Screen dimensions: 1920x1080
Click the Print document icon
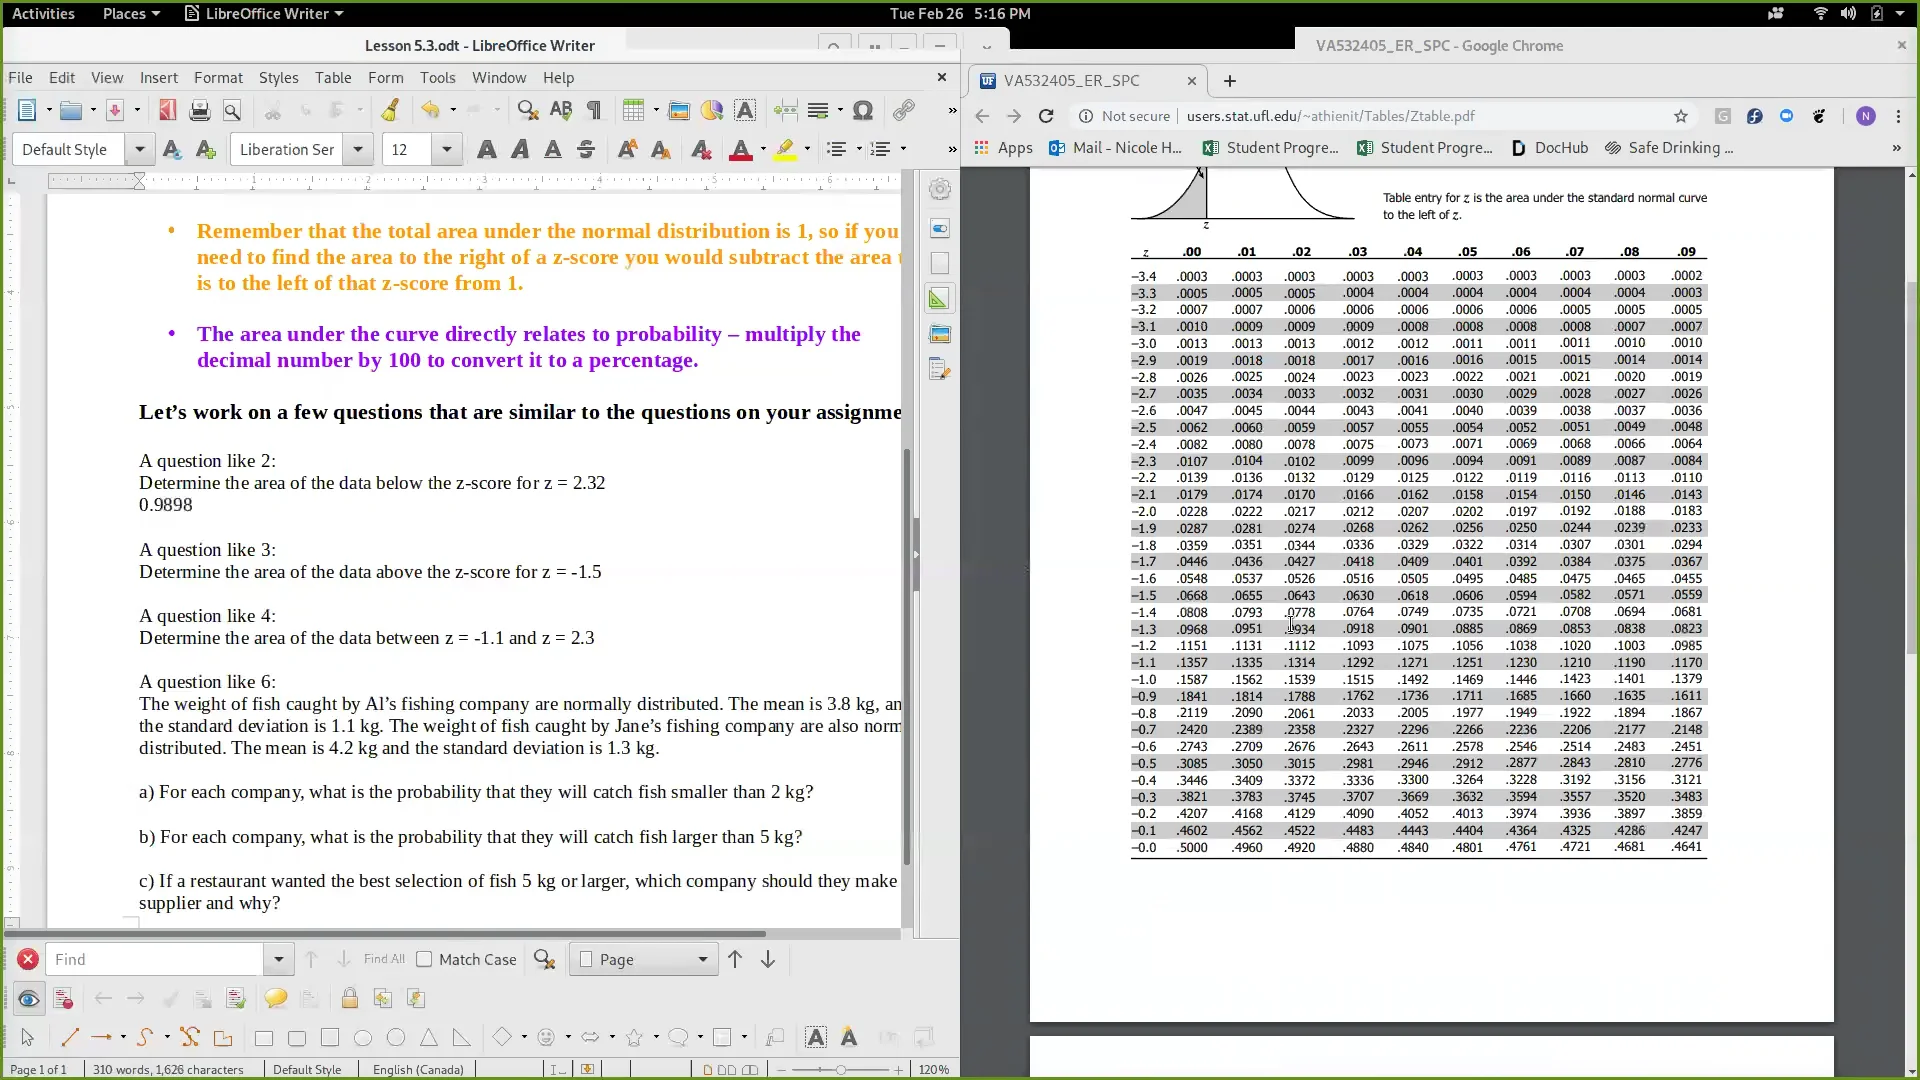pyautogui.click(x=200, y=110)
